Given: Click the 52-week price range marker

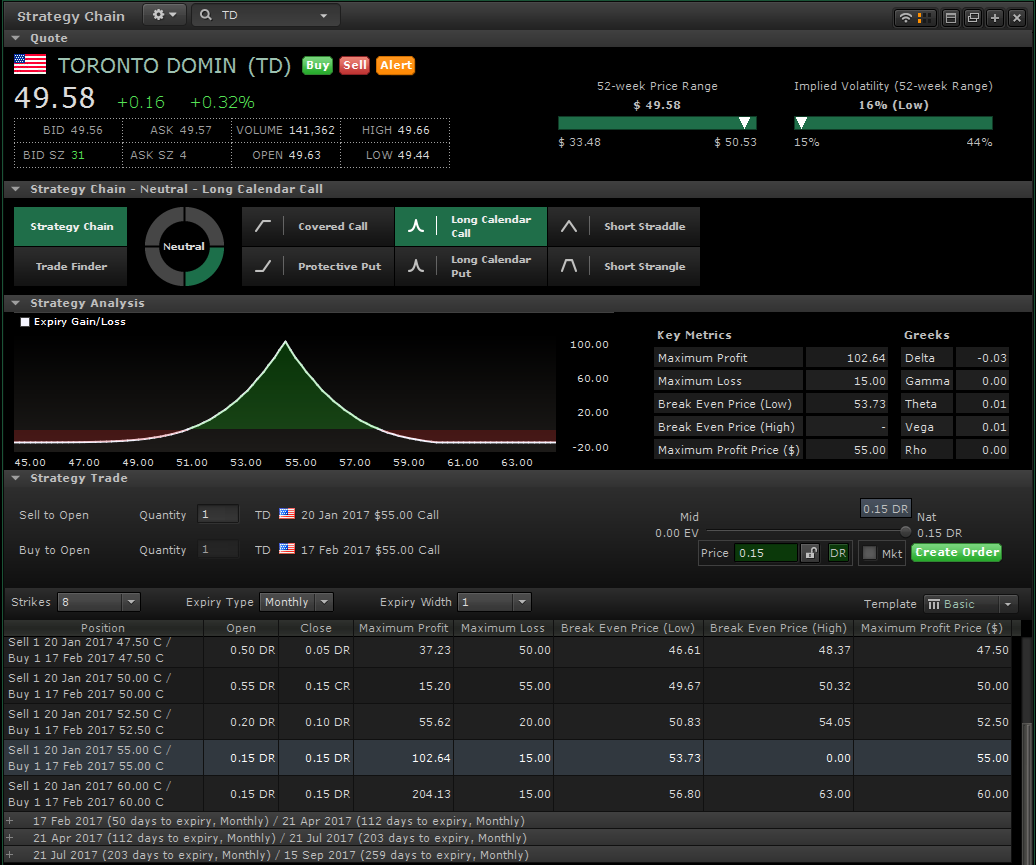Looking at the screenshot, I should [x=745, y=122].
